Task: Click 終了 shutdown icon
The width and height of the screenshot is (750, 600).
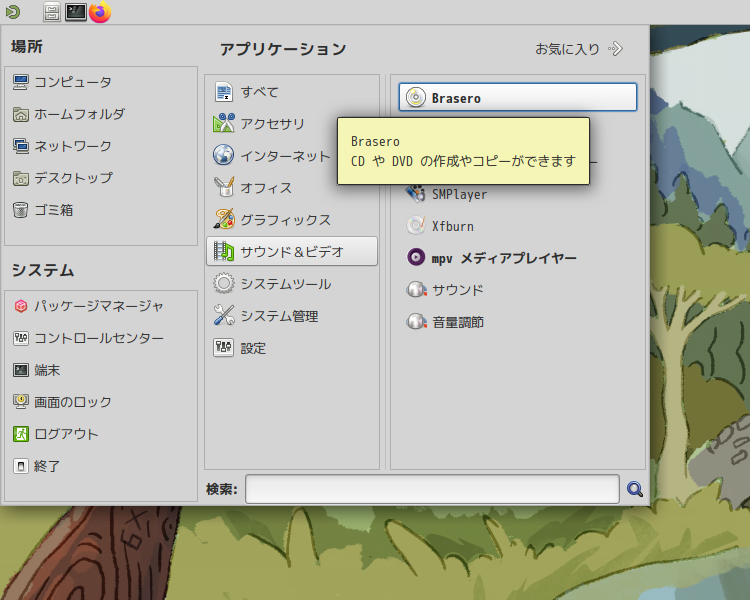Action: 21,466
